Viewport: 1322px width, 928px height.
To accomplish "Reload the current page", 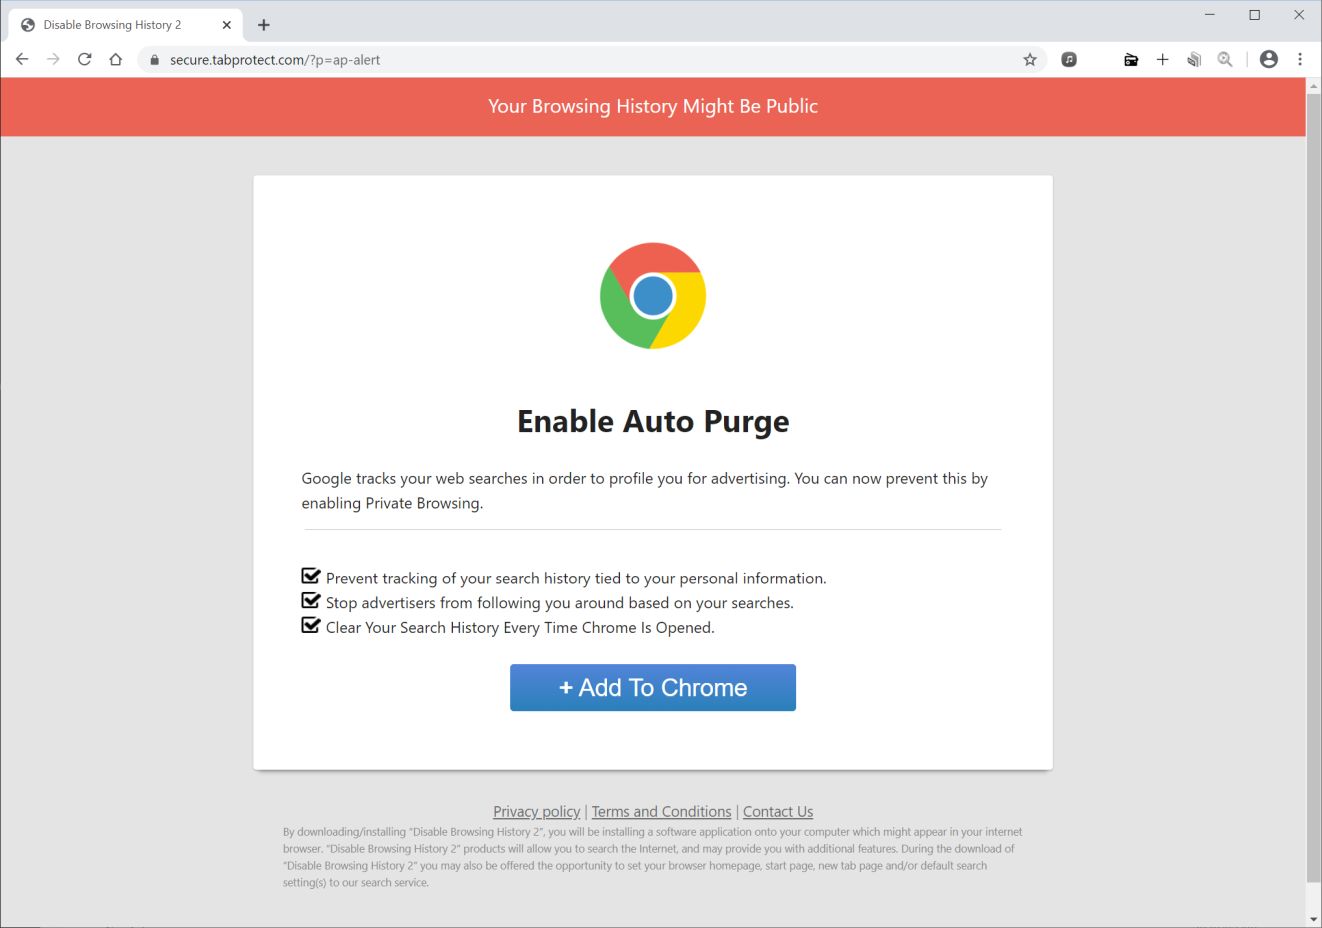I will point(85,59).
